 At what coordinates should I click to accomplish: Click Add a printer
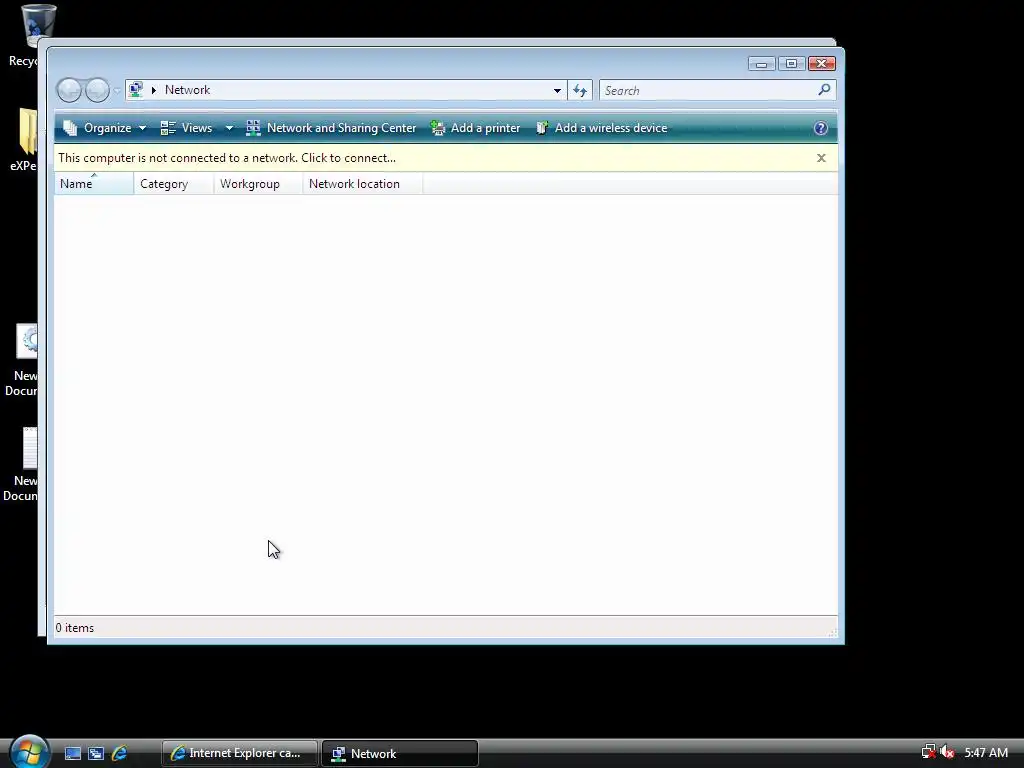[475, 128]
